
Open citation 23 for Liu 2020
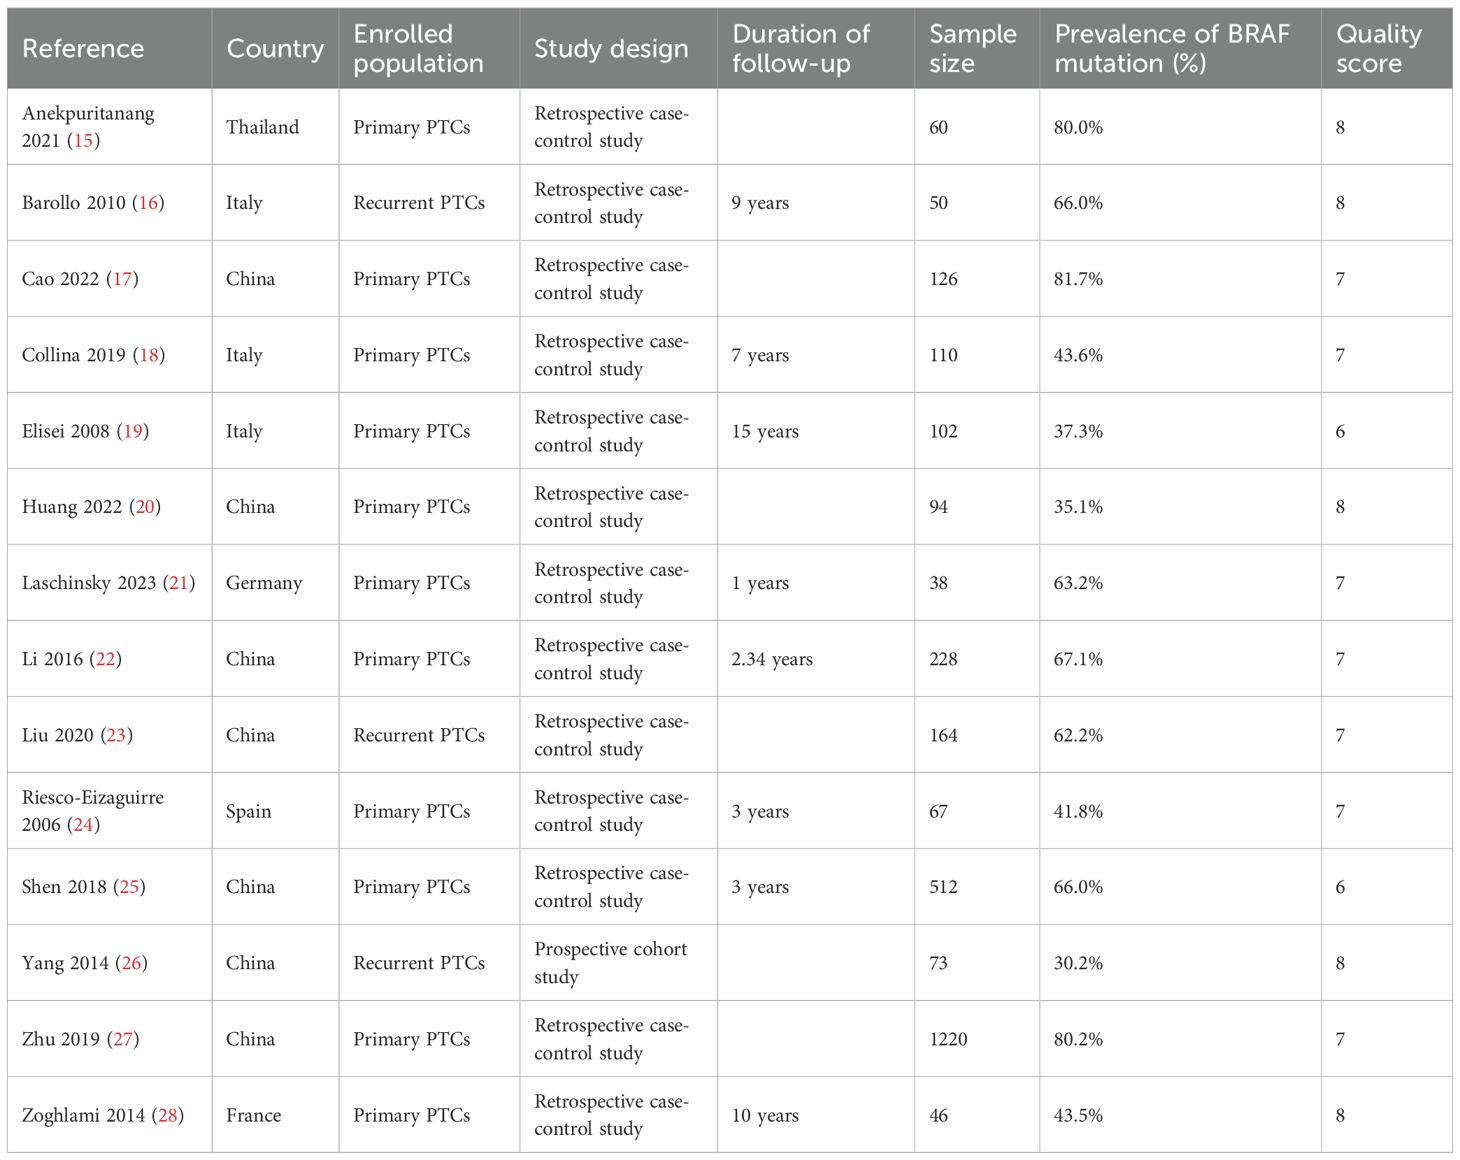click(116, 735)
